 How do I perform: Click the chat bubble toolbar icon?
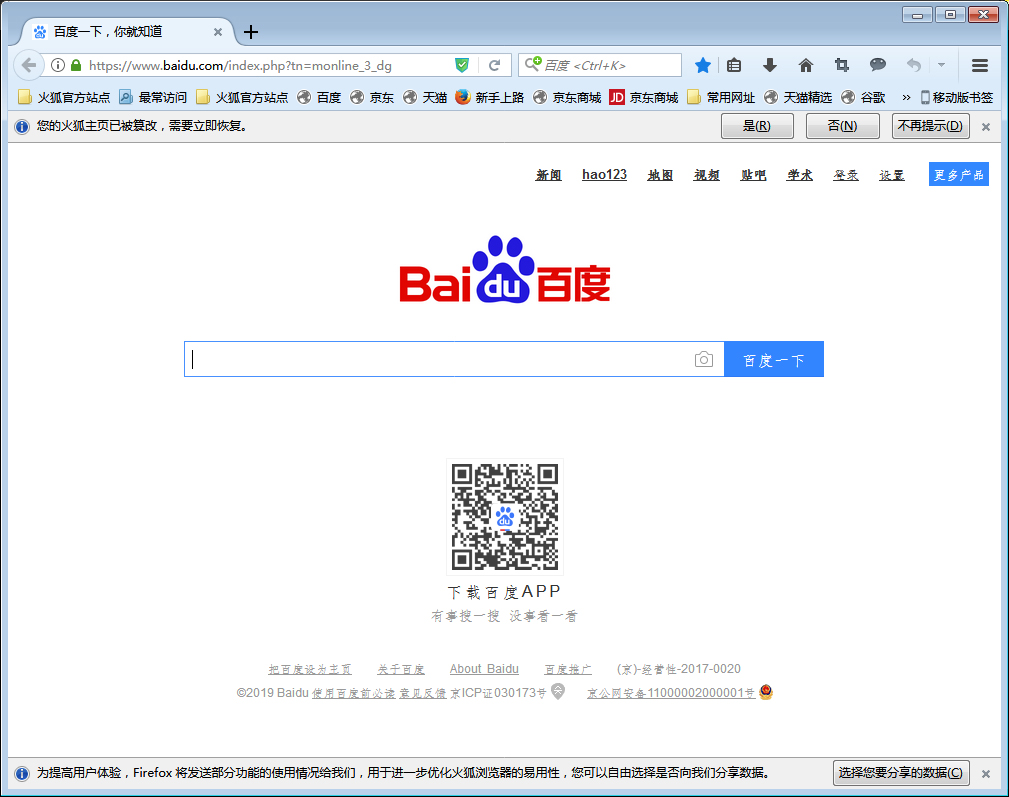point(877,65)
